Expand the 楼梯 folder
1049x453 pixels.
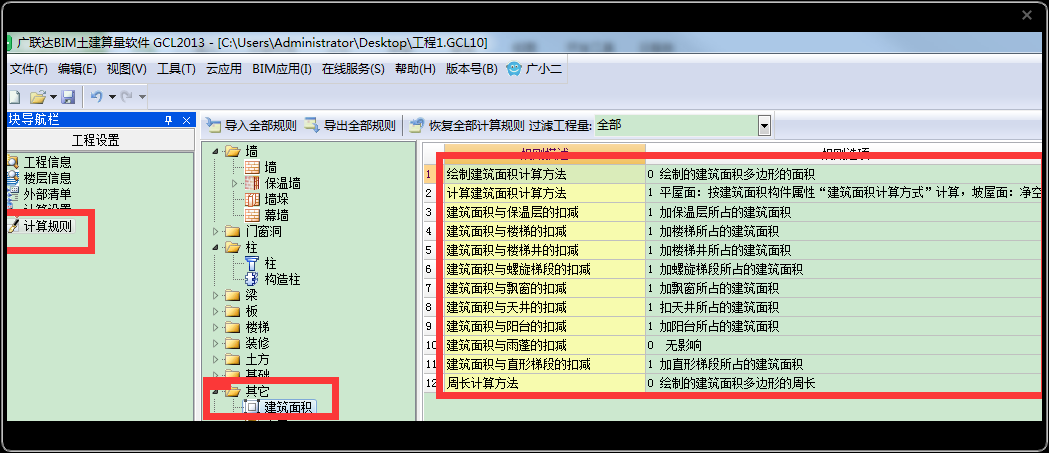[215, 328]
